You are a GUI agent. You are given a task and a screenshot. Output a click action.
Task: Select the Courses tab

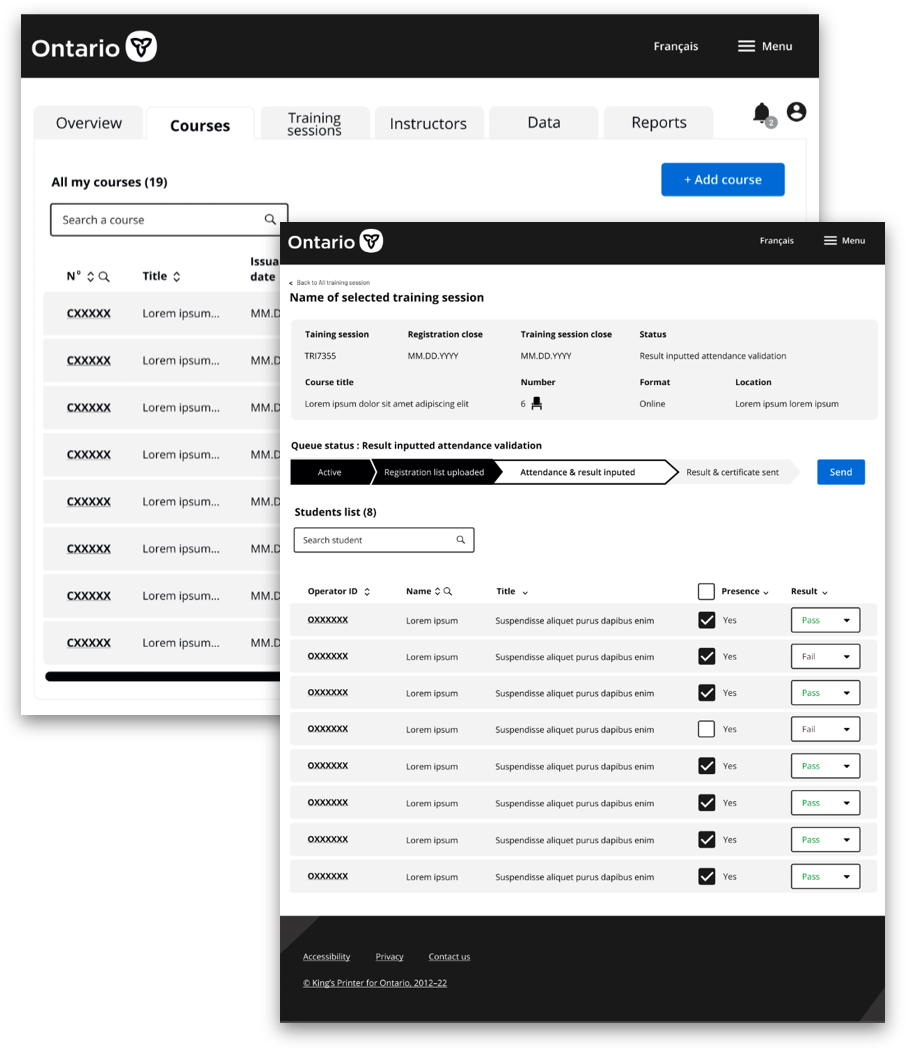(200, 125)
